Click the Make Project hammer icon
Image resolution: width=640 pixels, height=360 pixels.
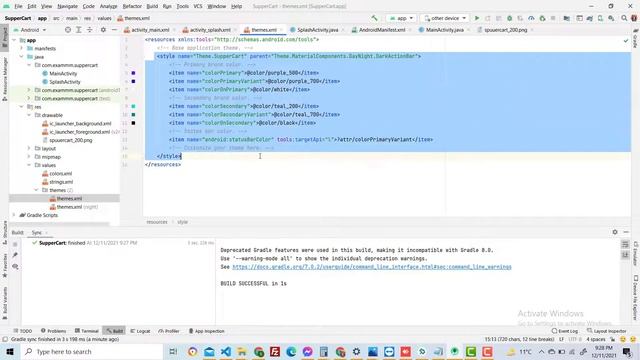tap(374, 18)
